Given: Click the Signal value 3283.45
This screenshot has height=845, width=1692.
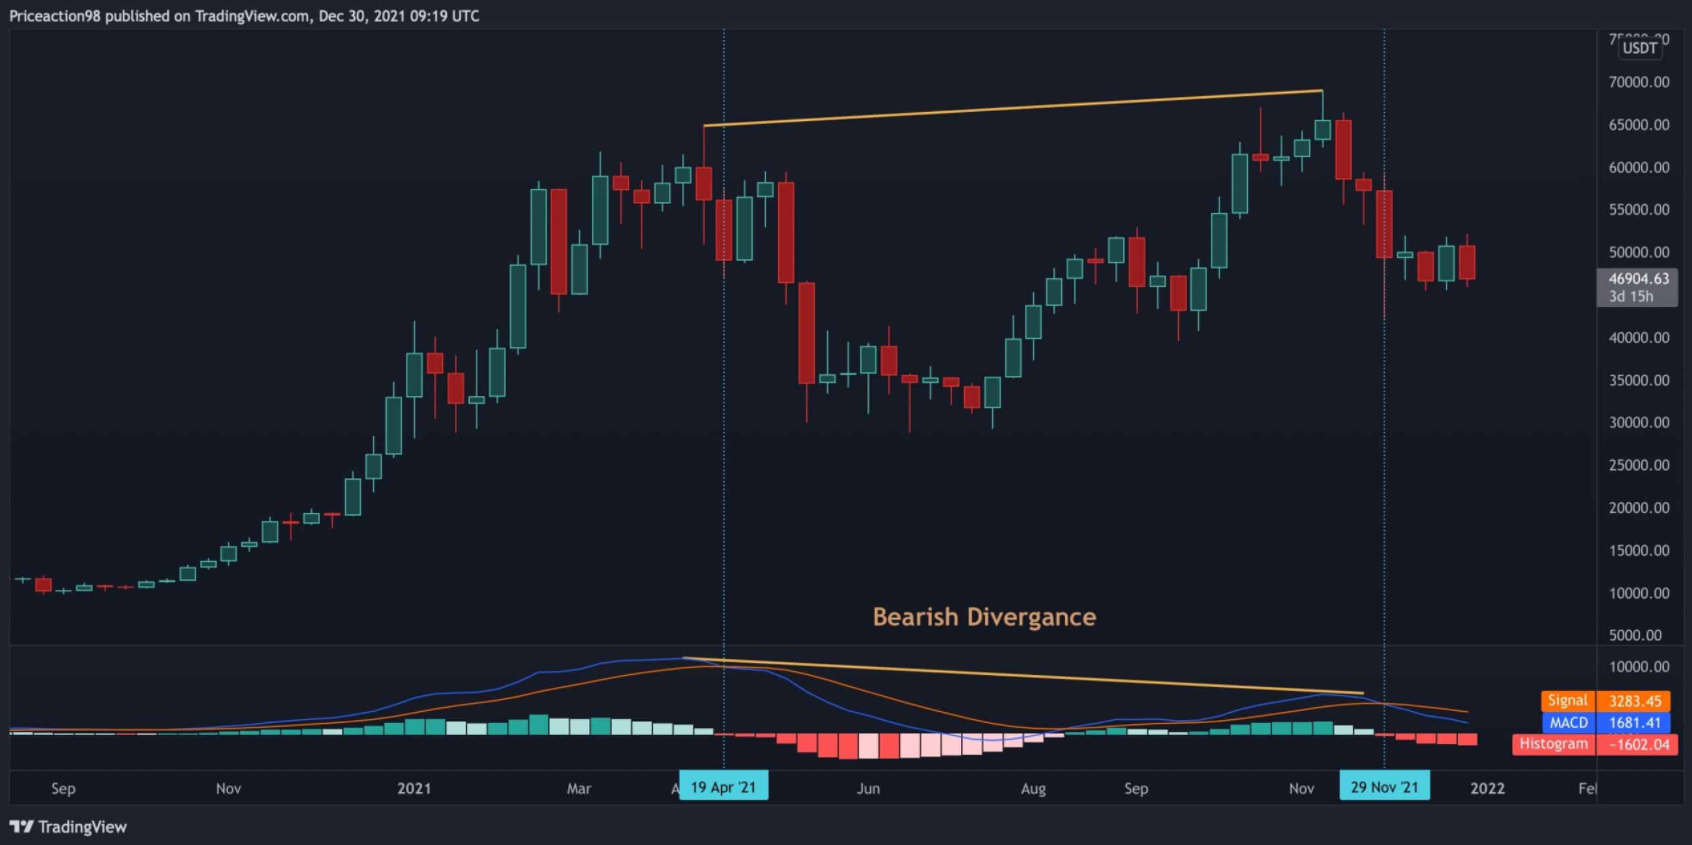Looking at the screenshot, I should (1634, 701).
